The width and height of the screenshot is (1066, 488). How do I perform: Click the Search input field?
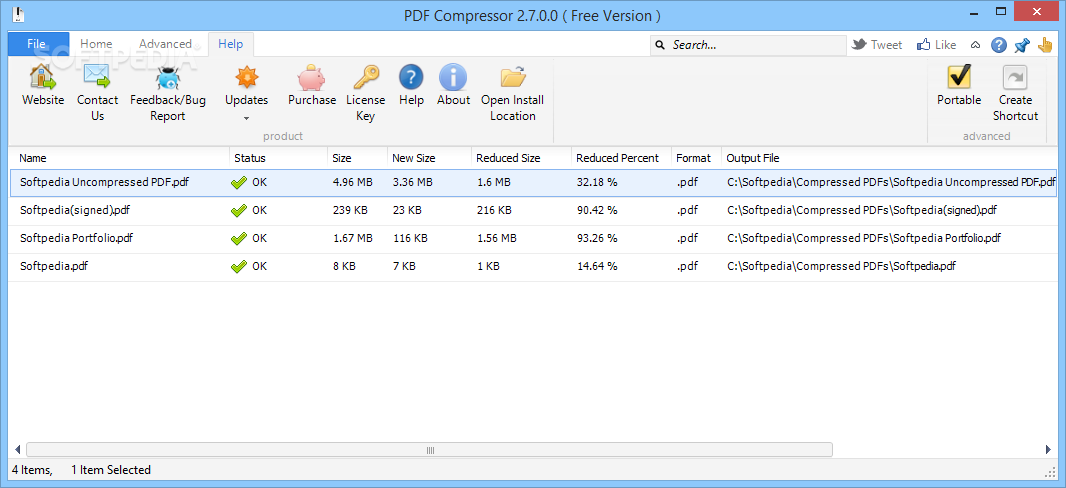point(748,45)
